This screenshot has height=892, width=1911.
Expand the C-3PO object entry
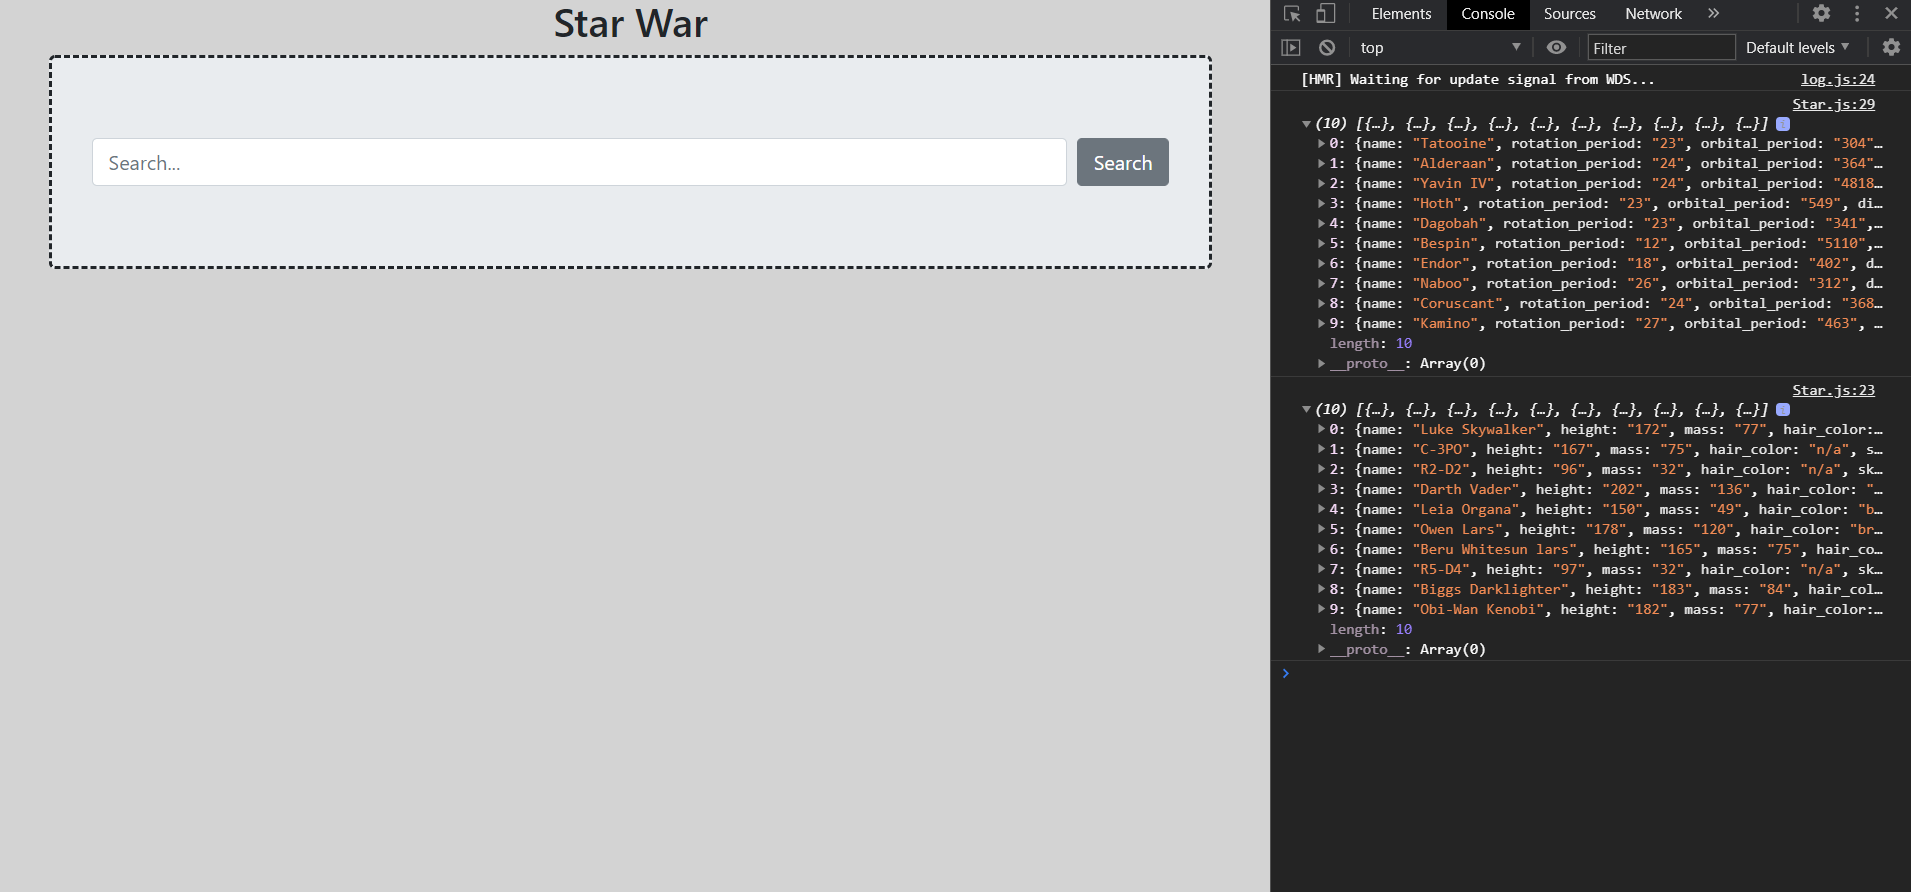click(1321, 450)
